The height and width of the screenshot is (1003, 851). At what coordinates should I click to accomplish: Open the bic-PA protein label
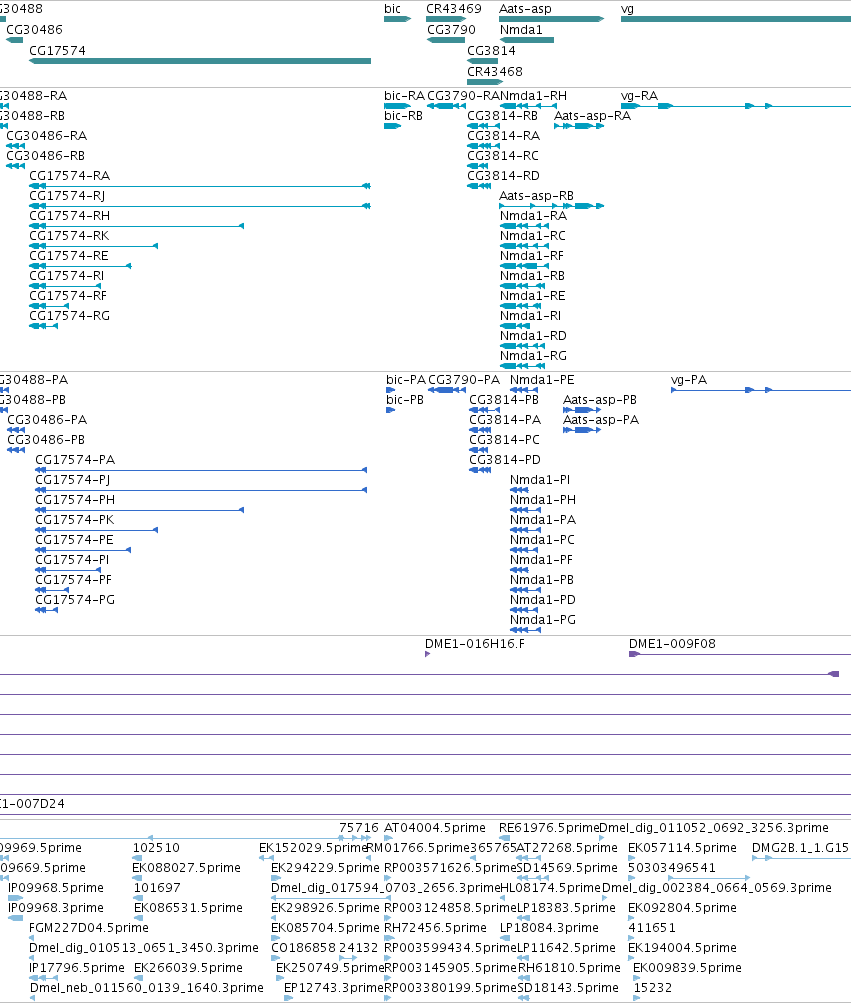tap(406, 380)
